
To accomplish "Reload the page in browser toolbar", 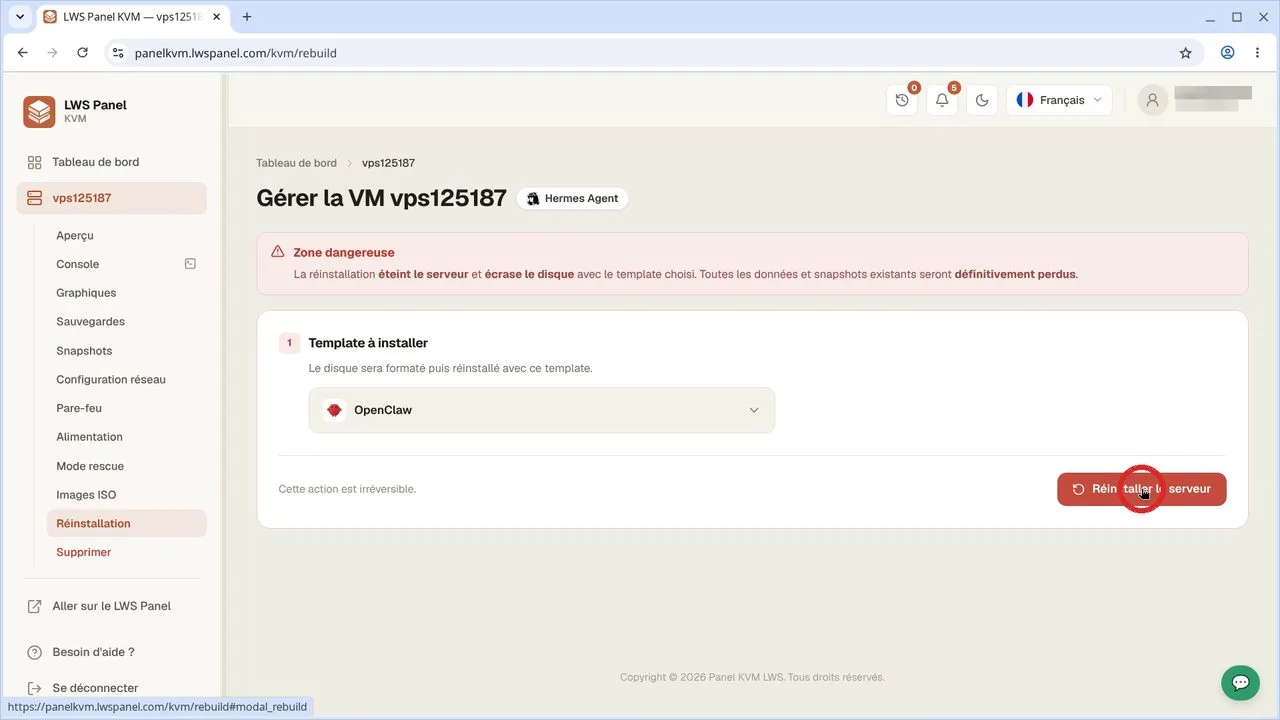I will pyautogui.click(x=82, y=53).
